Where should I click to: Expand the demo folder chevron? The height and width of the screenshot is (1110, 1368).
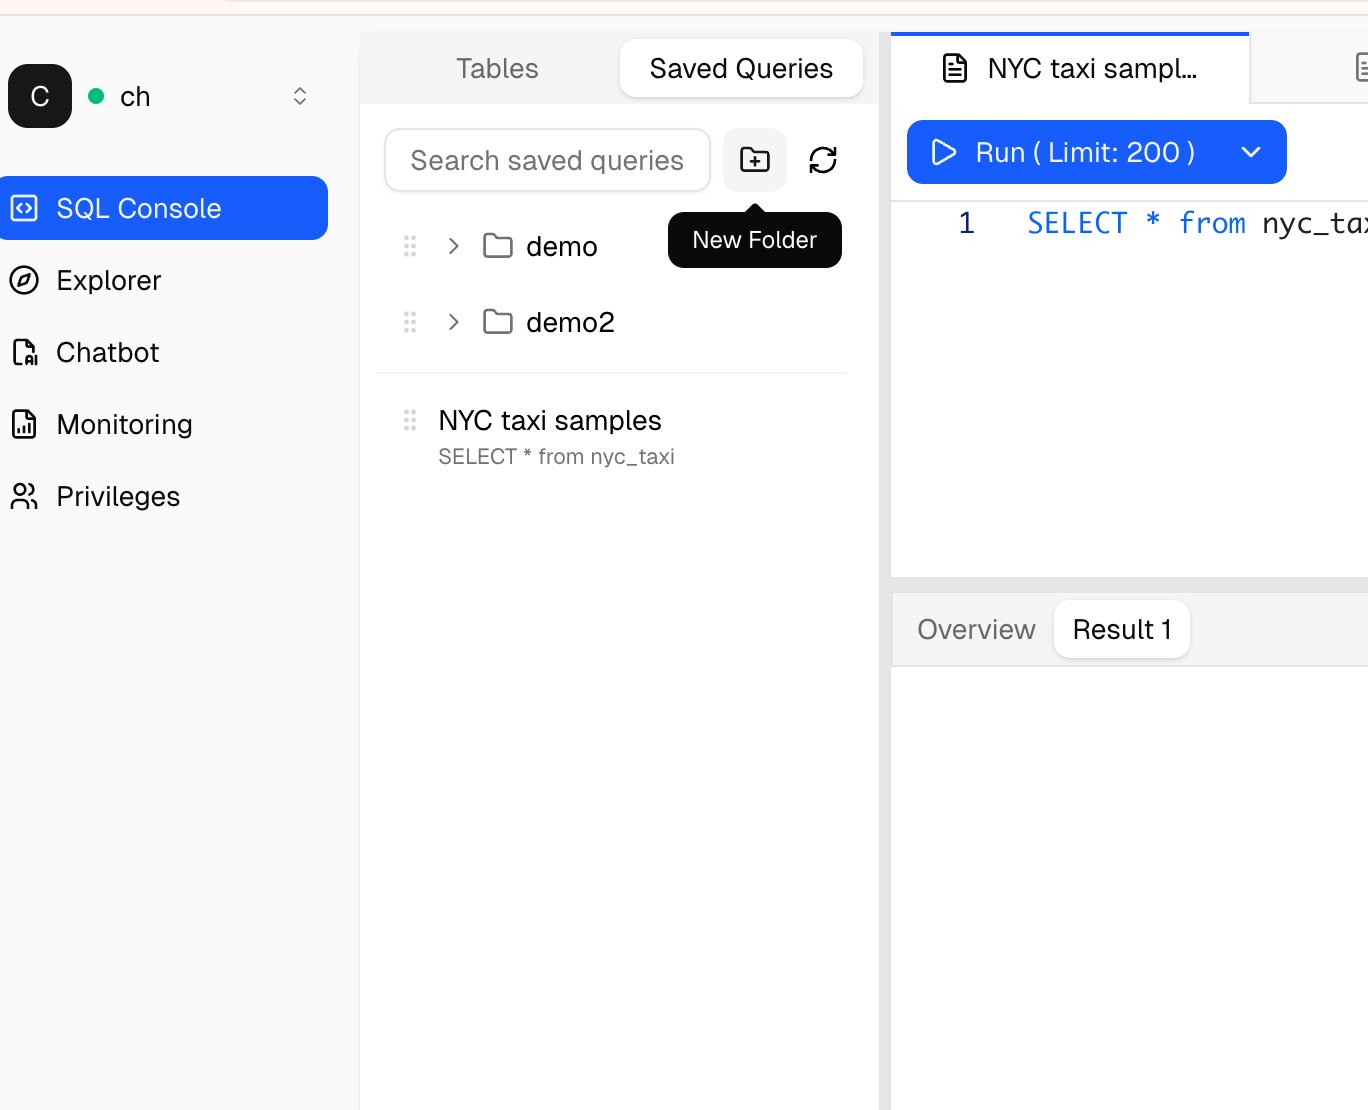coord(454,246)
